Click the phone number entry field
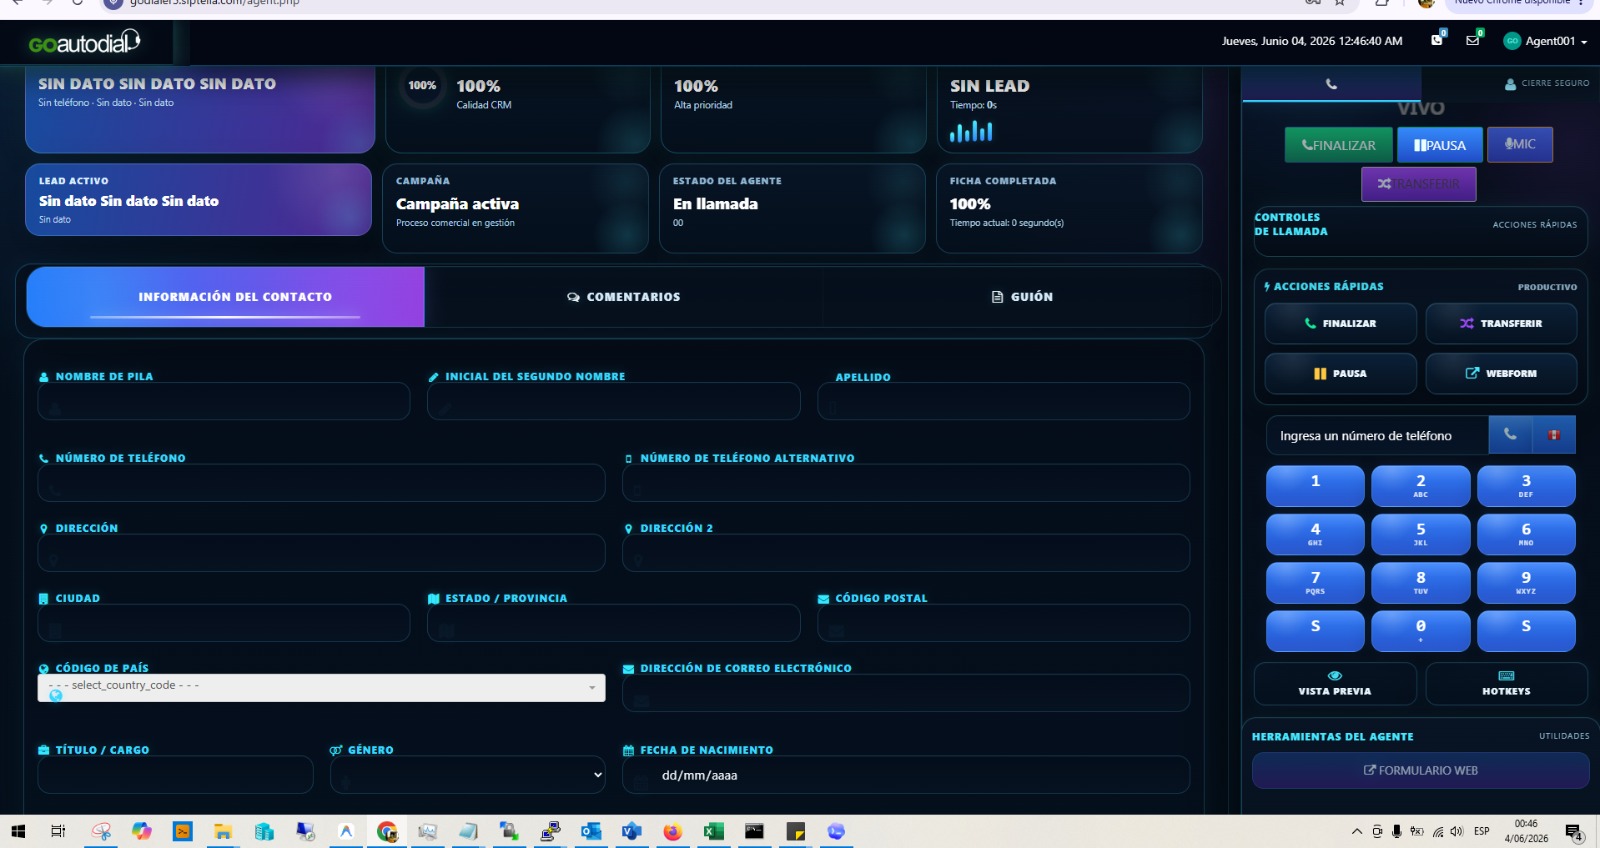Viewport: 1600px width, 848px height. [1377, 436]
